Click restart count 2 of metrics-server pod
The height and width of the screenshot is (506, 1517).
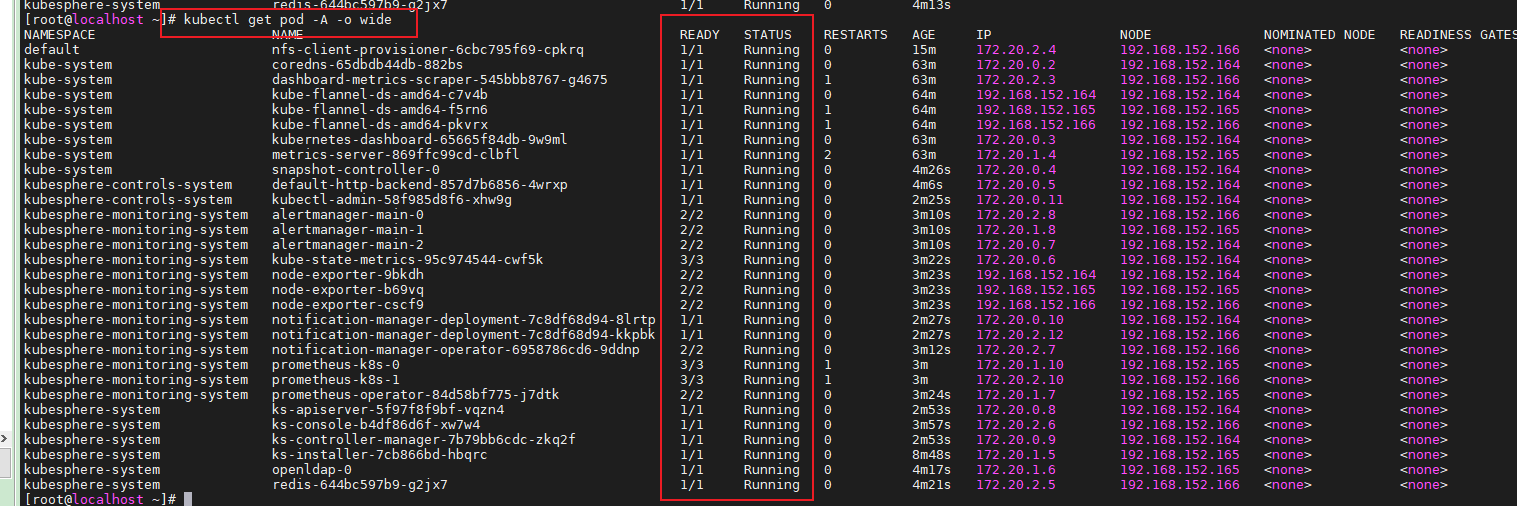[828, 155]
